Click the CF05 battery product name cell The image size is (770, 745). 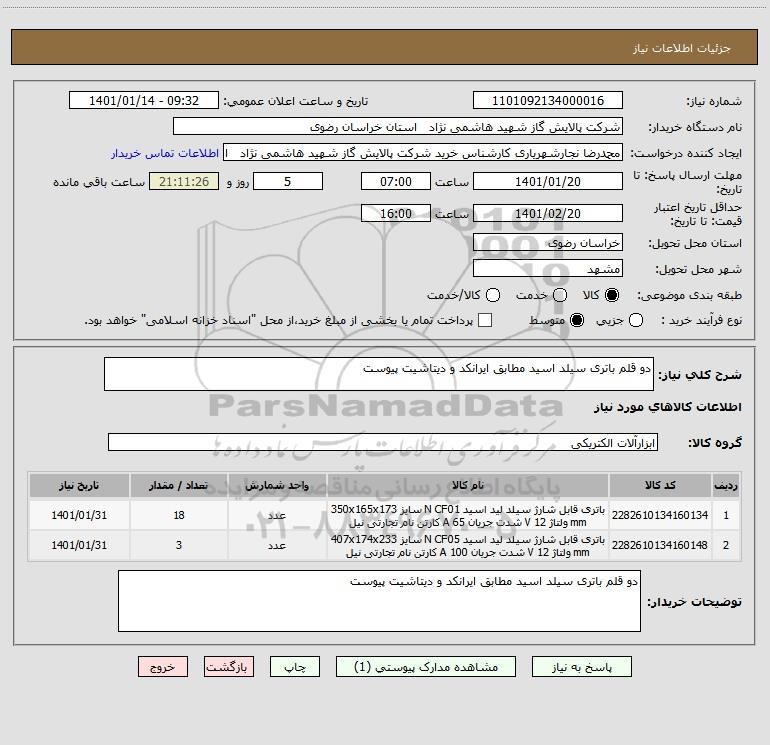click(468, 545)
